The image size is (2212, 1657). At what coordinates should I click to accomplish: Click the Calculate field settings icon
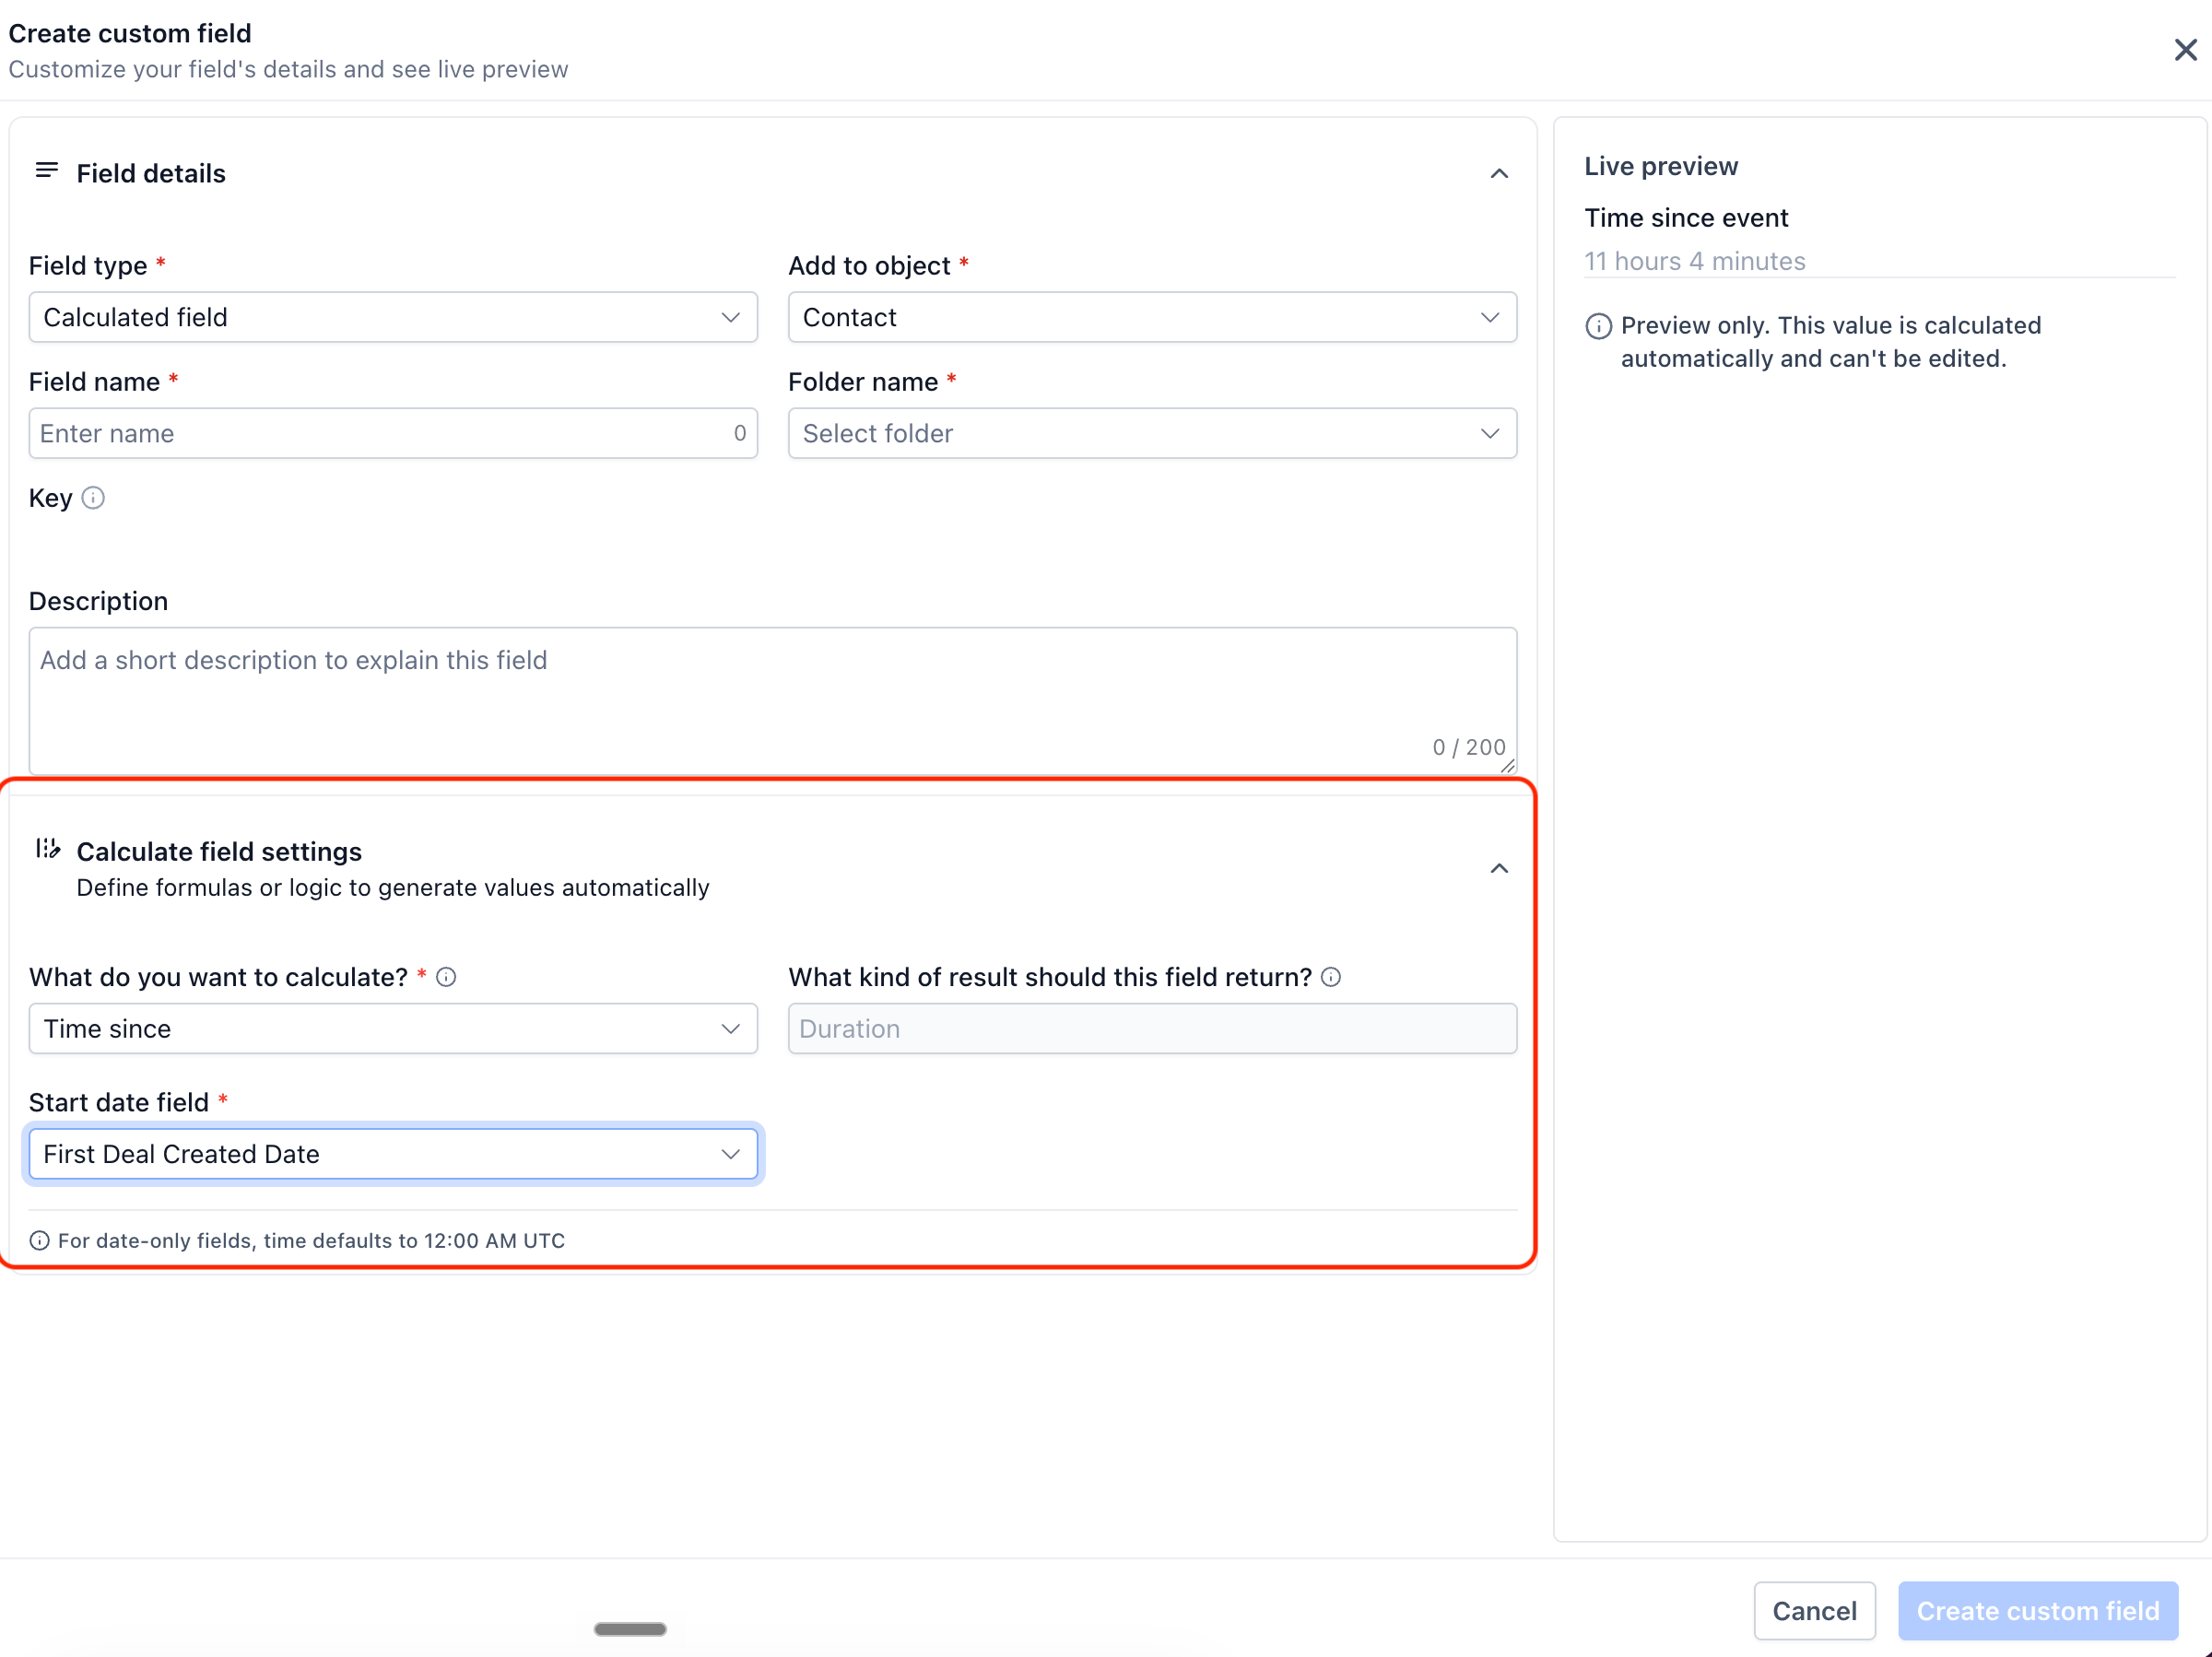coord(48,849)
